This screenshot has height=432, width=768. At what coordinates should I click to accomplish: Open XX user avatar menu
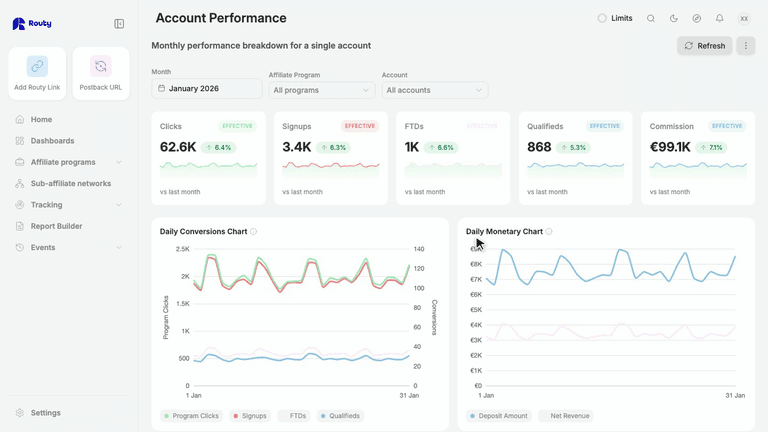click(744, 19)
